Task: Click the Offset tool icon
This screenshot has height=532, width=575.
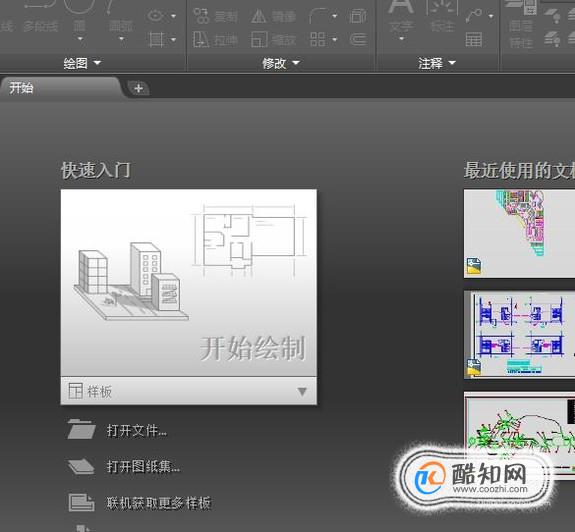Action: pyautogui.click(x=358, y=39)
